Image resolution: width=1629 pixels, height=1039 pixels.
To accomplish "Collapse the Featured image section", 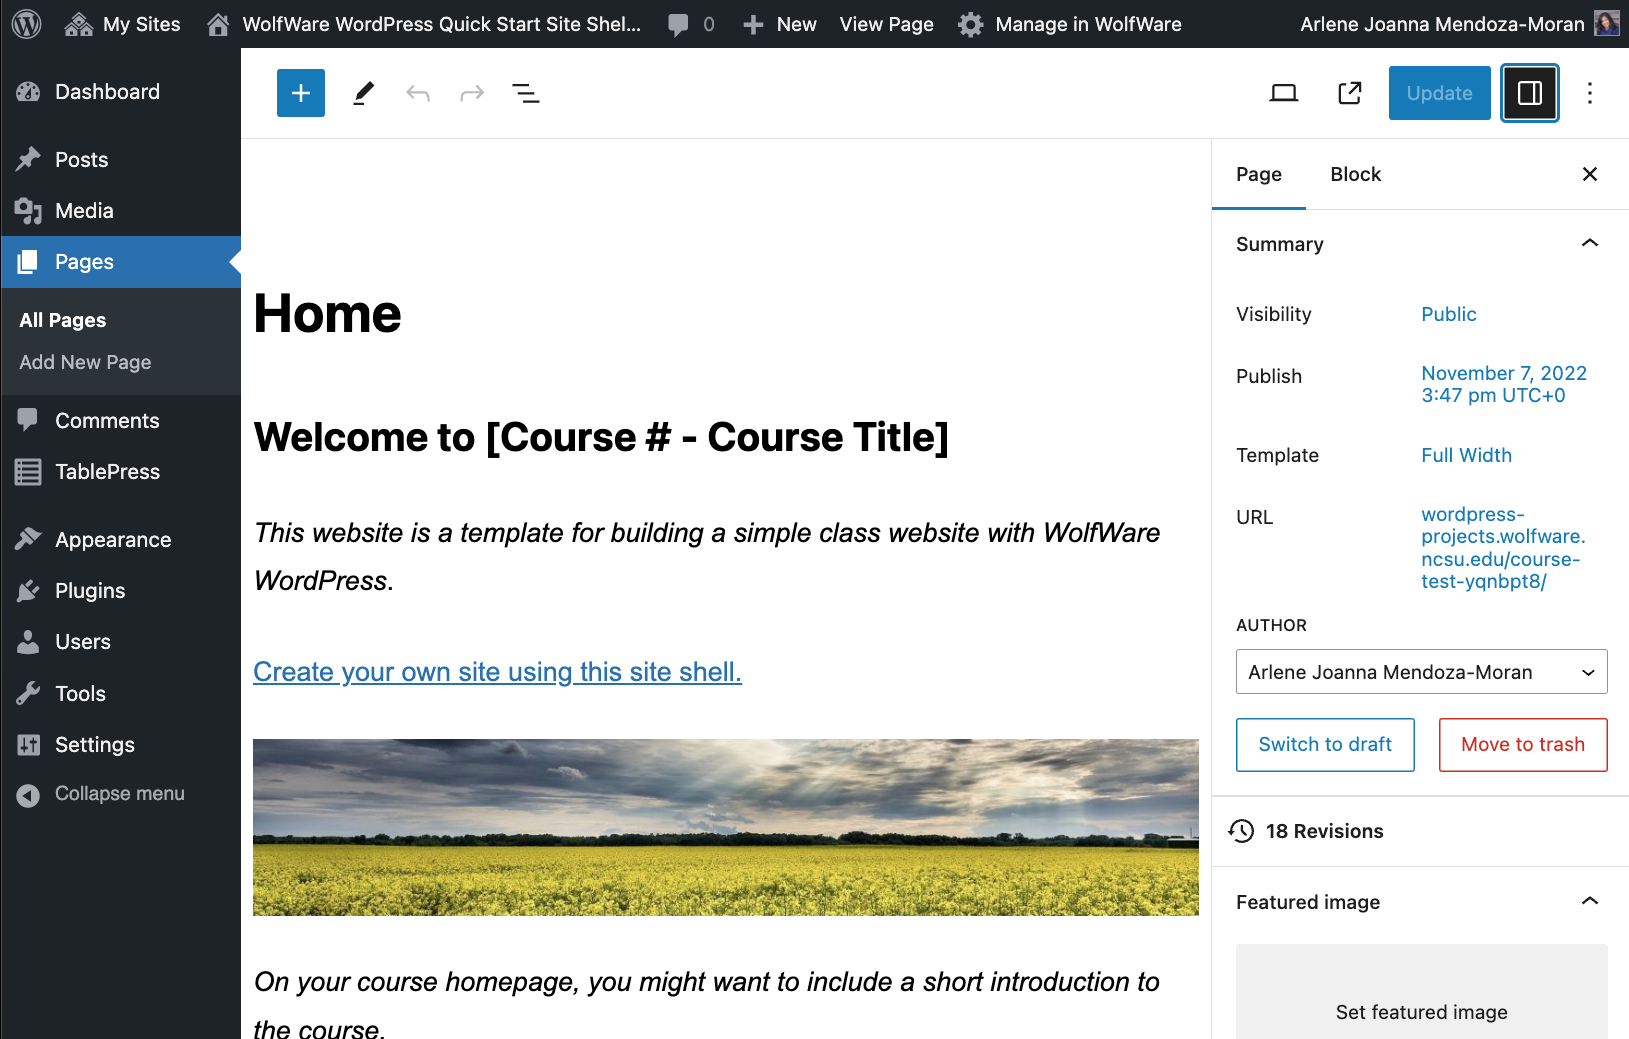I will [x=1589, y=901].
